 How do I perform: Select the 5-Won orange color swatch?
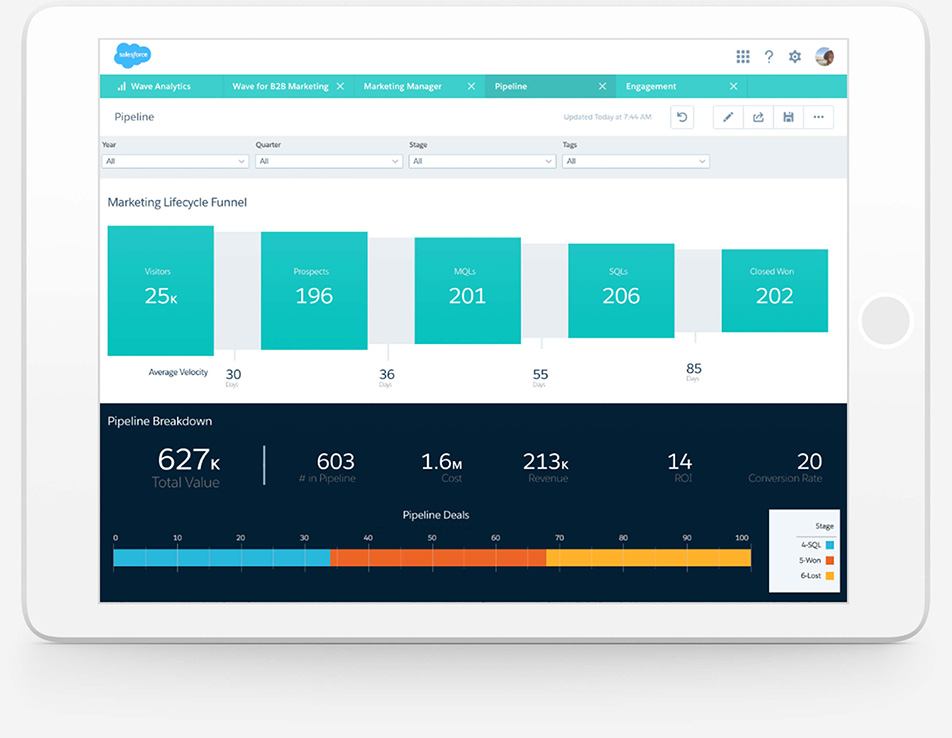830,560
